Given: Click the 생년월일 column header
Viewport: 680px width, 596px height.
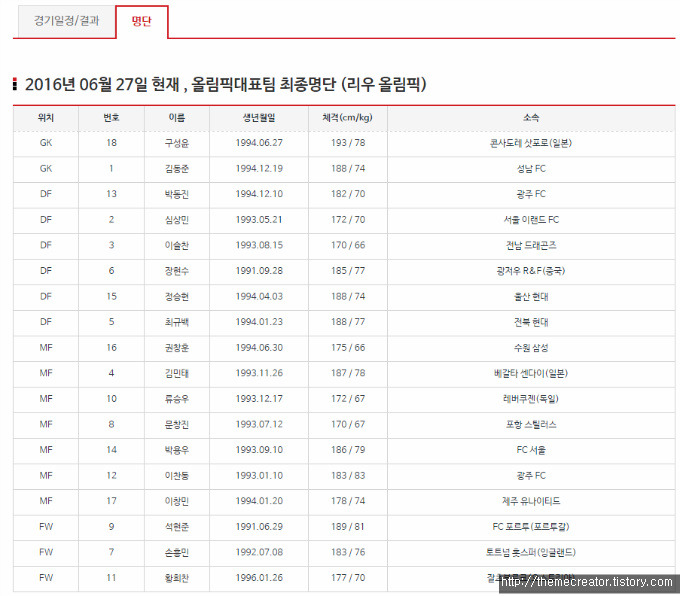Looking at the screenshot, I should [259, 118].
